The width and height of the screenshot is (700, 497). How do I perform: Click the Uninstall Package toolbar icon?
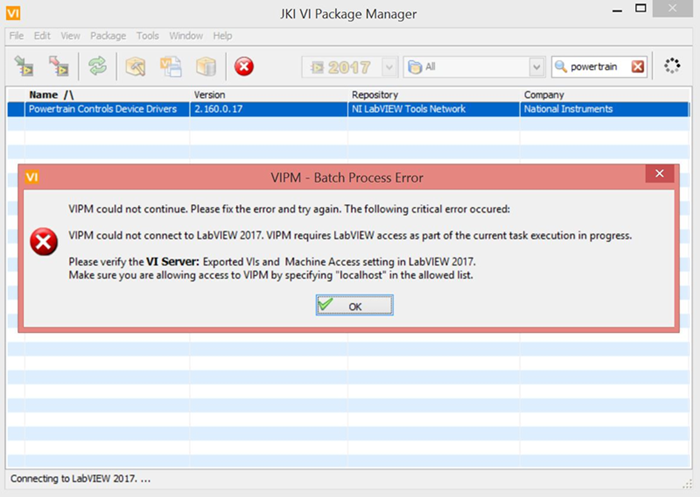[58, 67]
